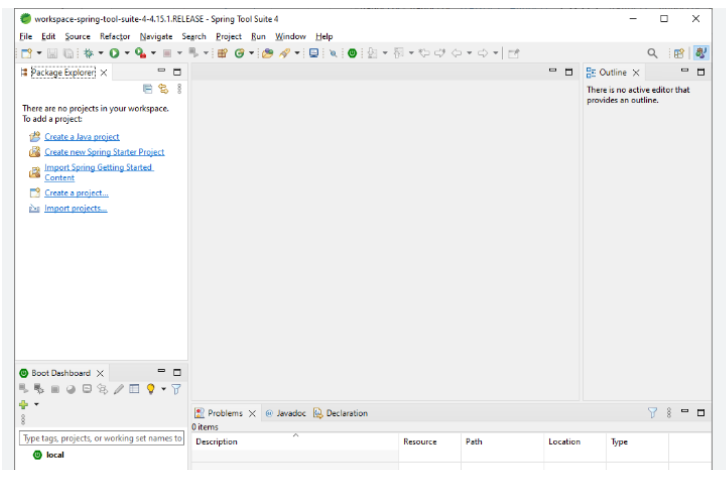Viewport: 727px width, 480px height.
Task: Click the Run with red toolbox icon
Action: (140, 53)
